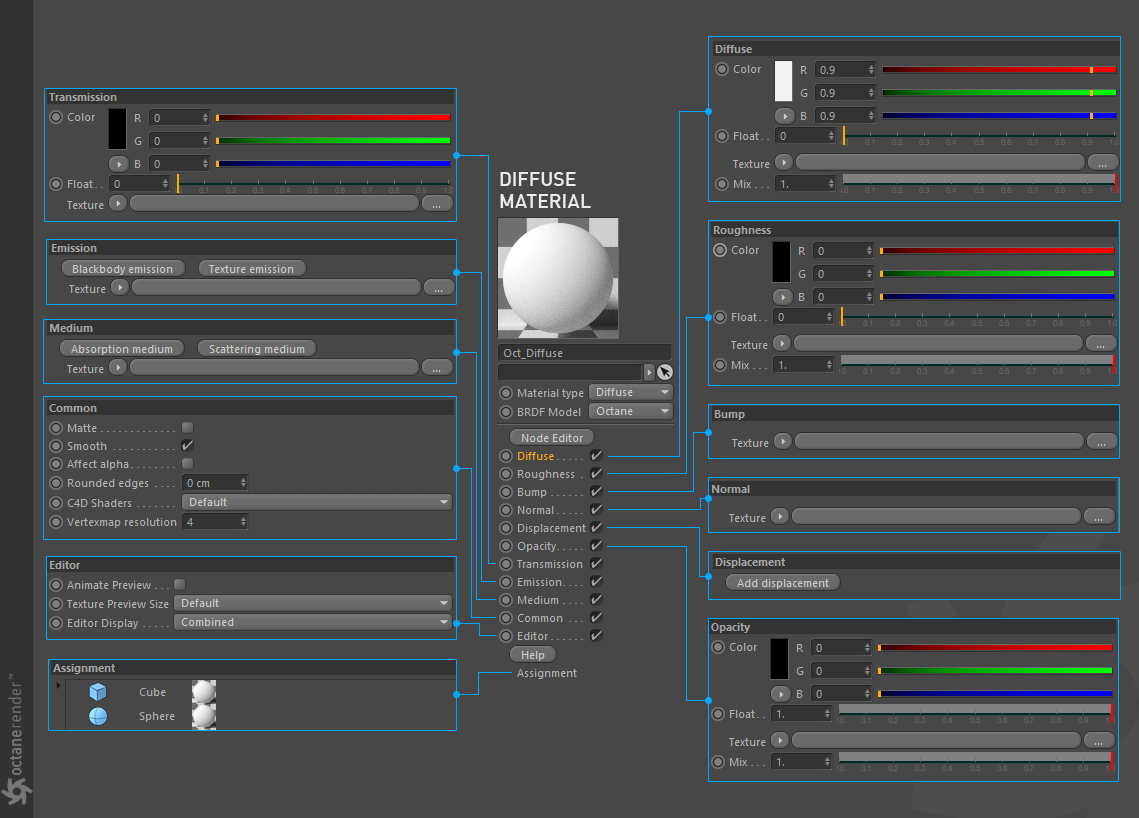Open the Medium texture browse button
Screen dimensions: 1139x818
tap(437, 368)
